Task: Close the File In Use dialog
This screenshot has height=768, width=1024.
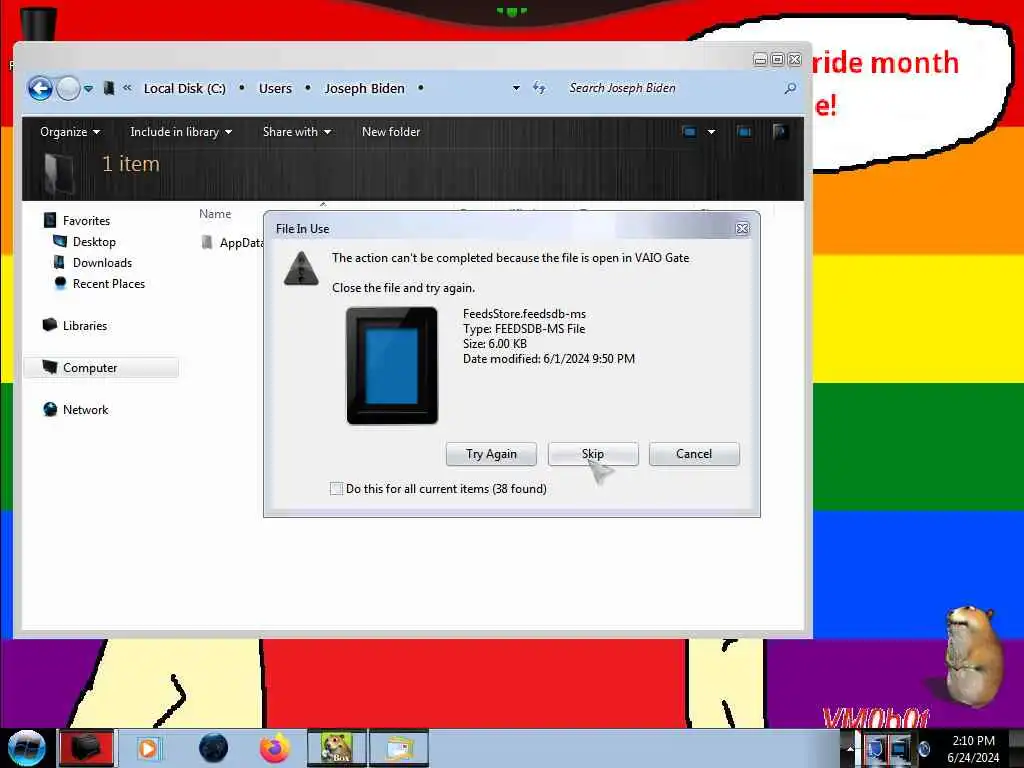Action: click(743, 229)
